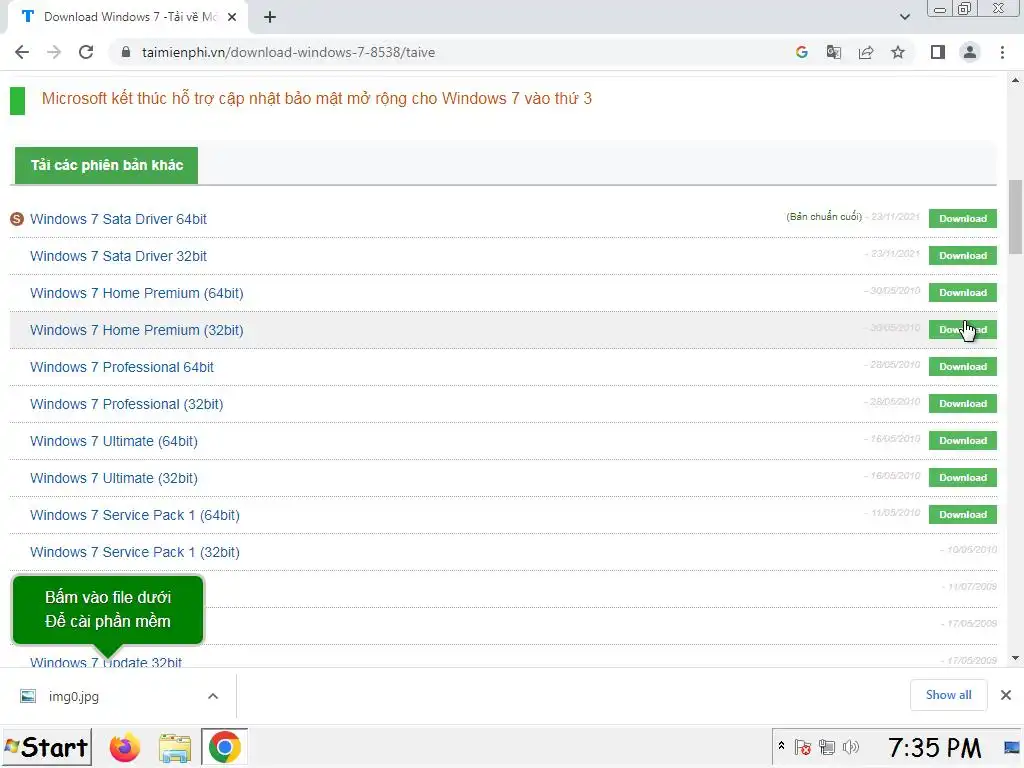1024x768 pixels.
Task: Open downloaded img0.jpg file
Action: (x=73, y=697)
